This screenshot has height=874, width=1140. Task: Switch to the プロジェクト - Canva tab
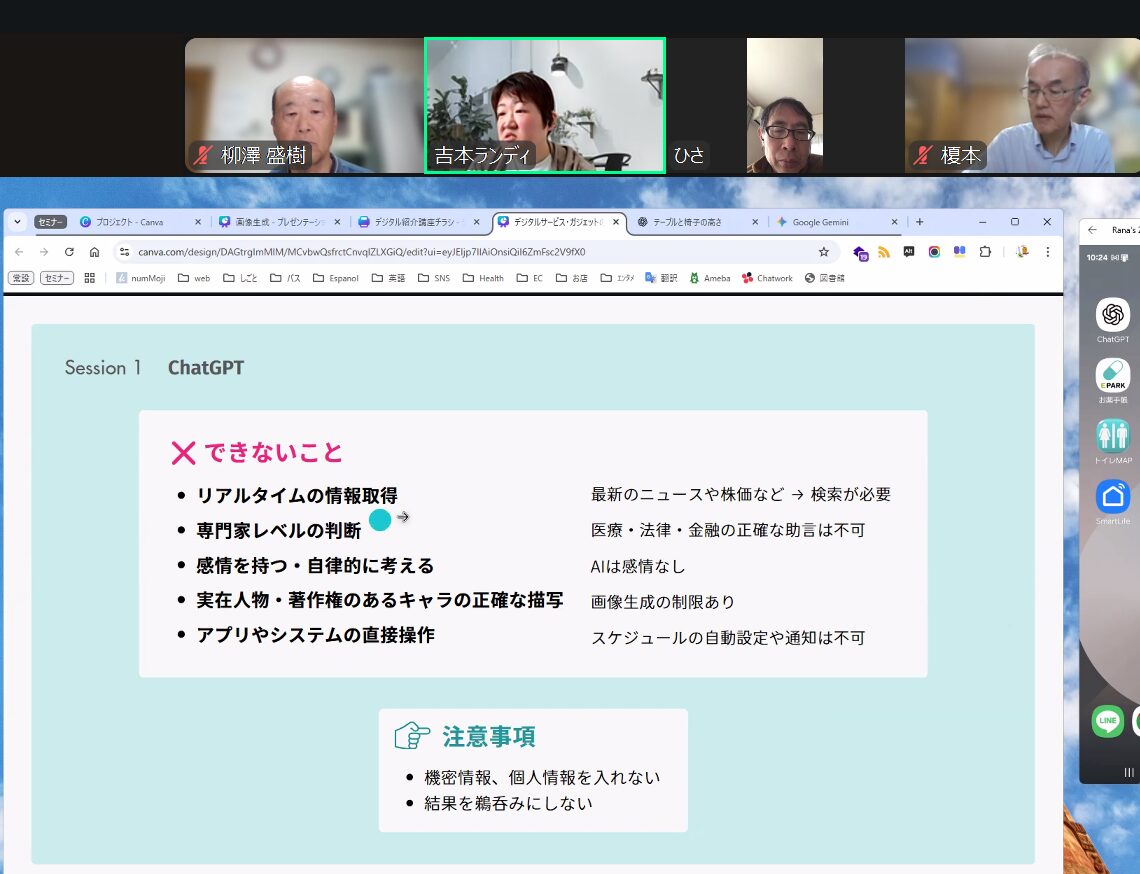coord(130,222)
